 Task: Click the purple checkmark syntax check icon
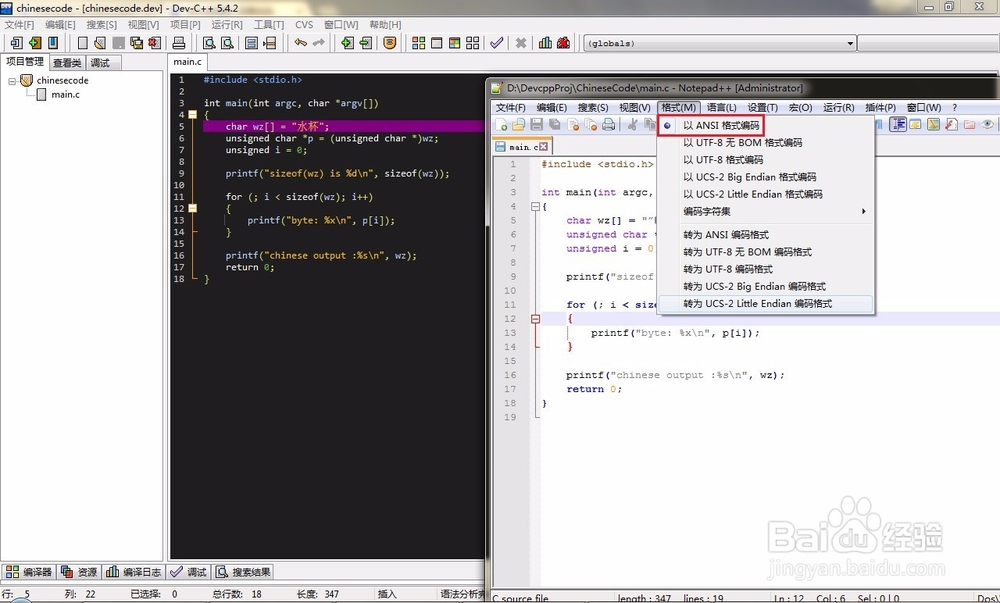point(496,43)
